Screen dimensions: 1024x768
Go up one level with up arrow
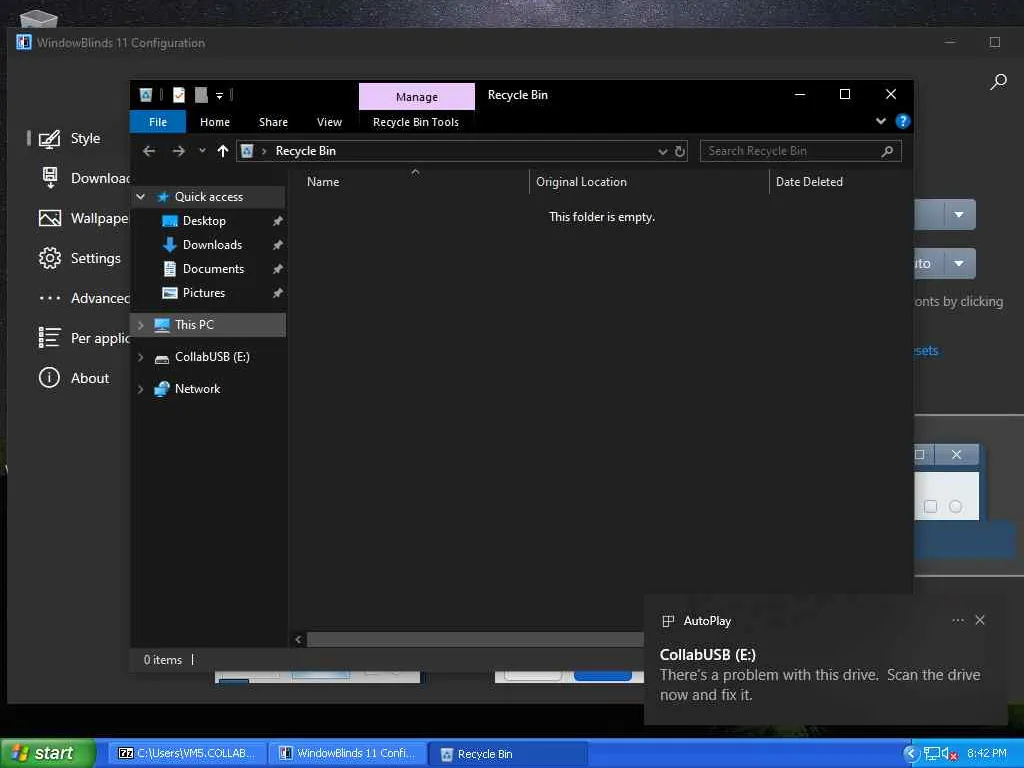click(x=223, y=151)
